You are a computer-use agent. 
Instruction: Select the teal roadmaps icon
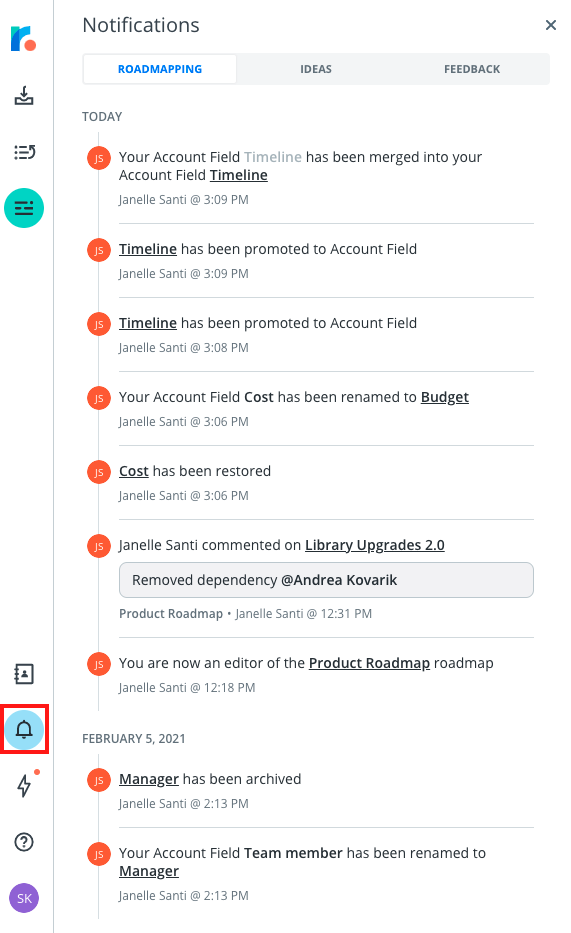pyautogui.click(x=24, y=208)
